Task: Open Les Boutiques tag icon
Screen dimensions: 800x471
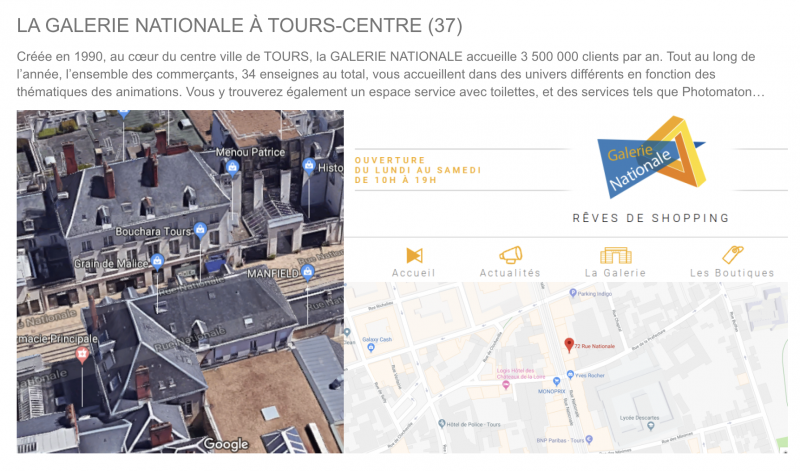Action: click(x=733, y=254)
